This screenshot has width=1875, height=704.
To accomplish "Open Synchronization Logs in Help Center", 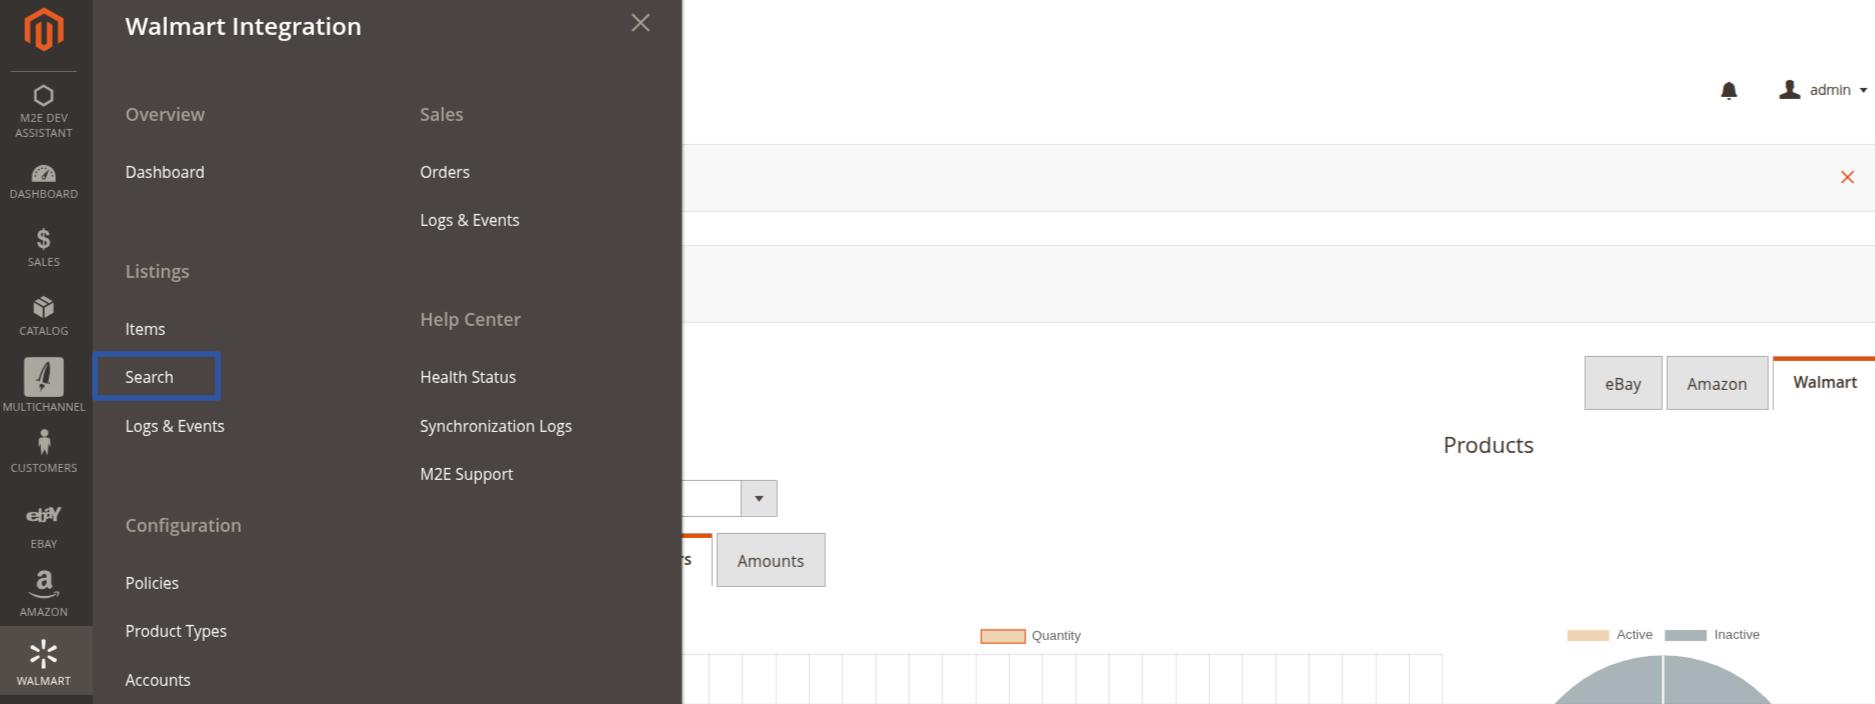I will (x=495, y=426).
